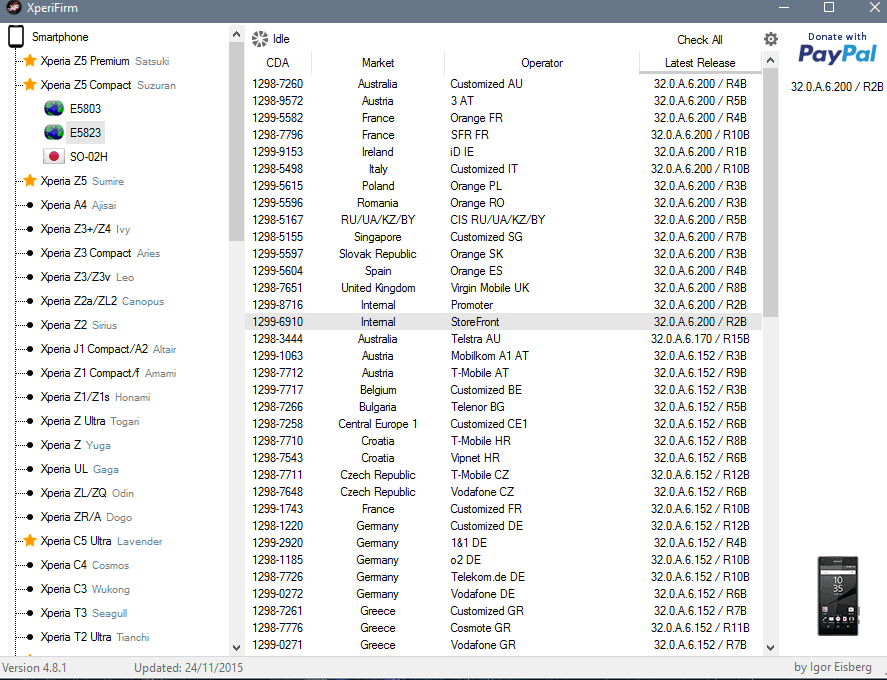This screenshot has width=887, height=680.
Task: Select Xperia C3 Wukong in tree
Action: click(85, 589)
